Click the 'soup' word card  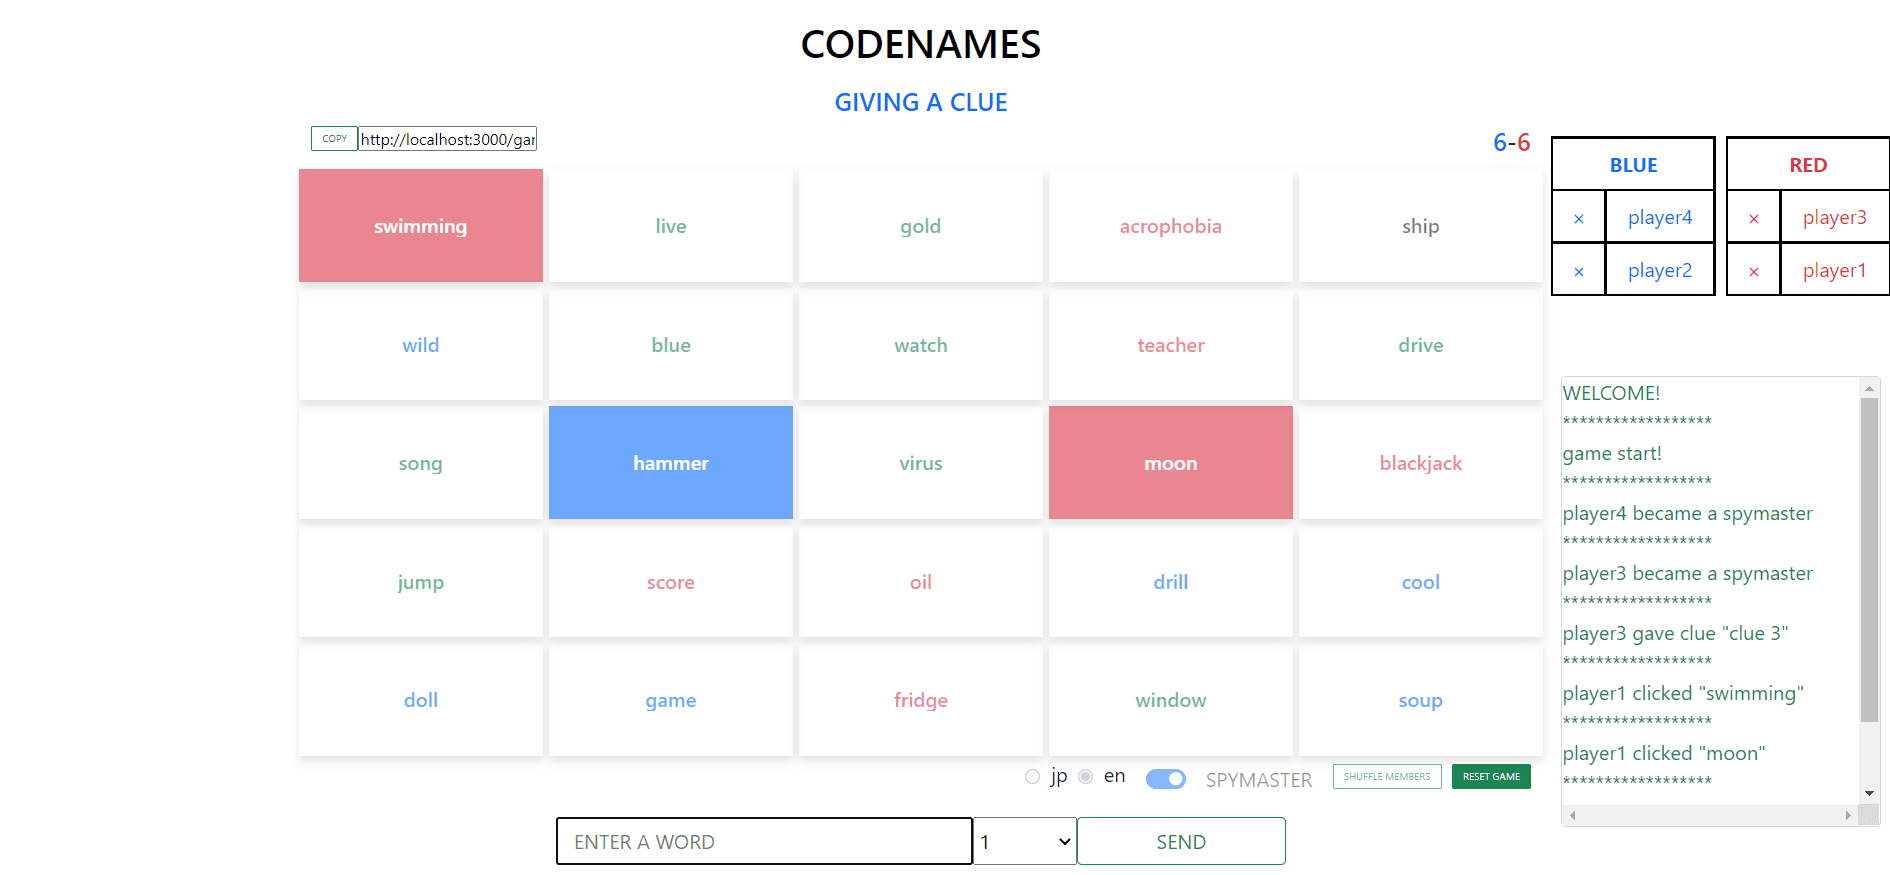[1421, 700]
